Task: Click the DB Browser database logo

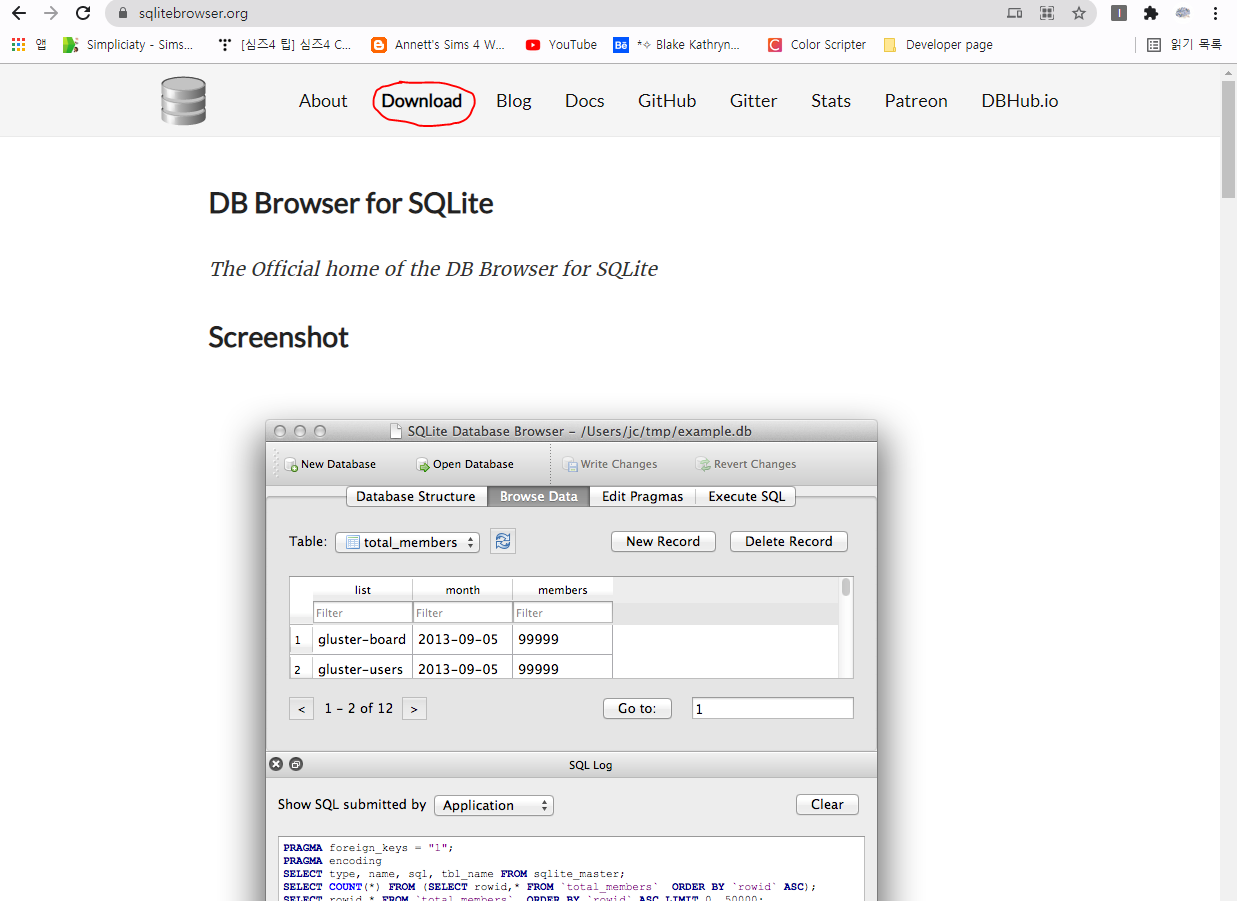Action: pyautogui.click(x=183, y=100)
